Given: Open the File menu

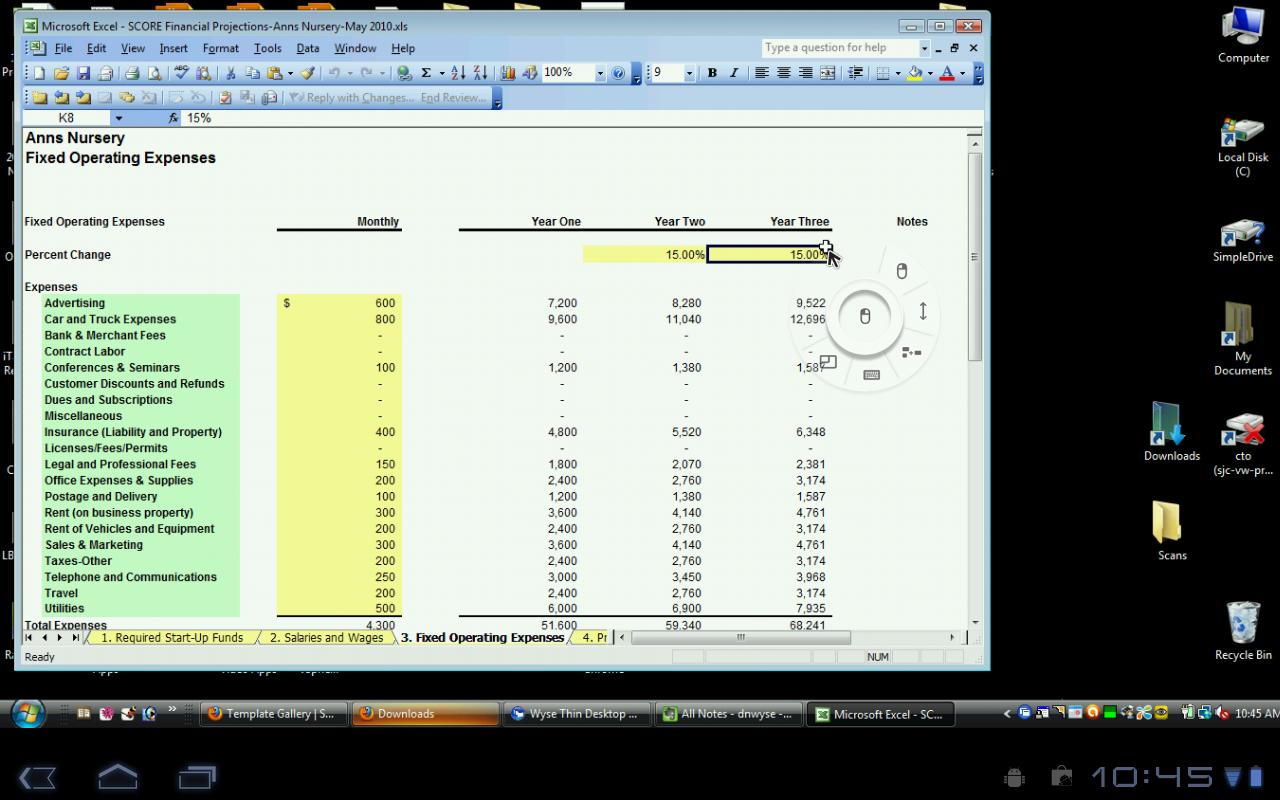Looking at the screenshot, I should pos(63,48).
